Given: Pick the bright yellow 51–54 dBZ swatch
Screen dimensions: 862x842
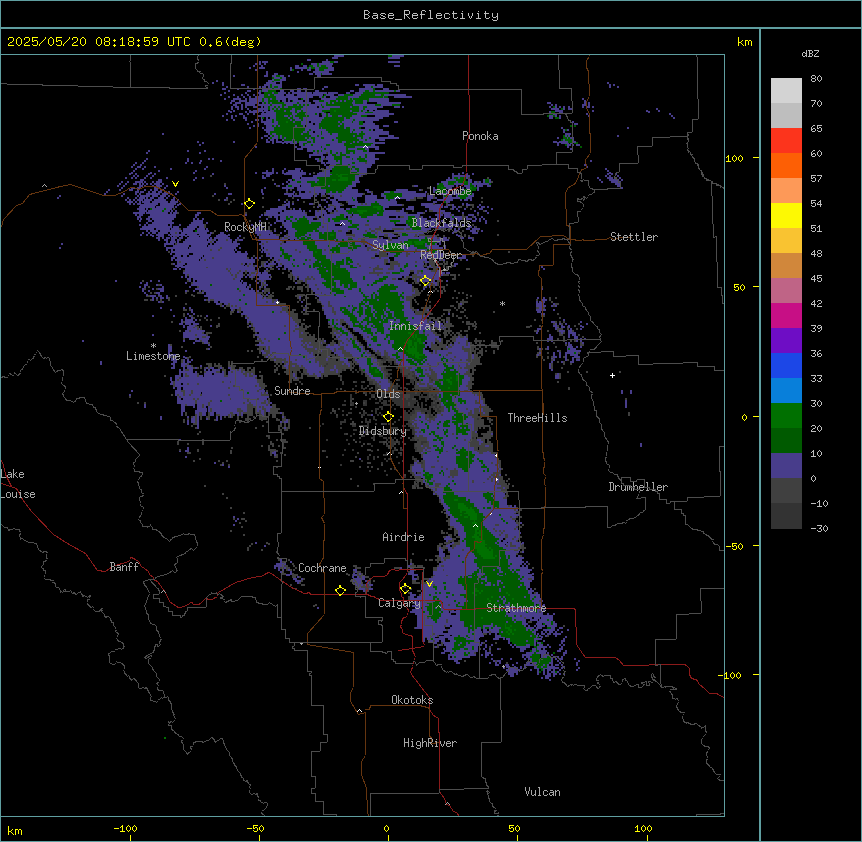Looking at the screenshot, I should [786, 215].
